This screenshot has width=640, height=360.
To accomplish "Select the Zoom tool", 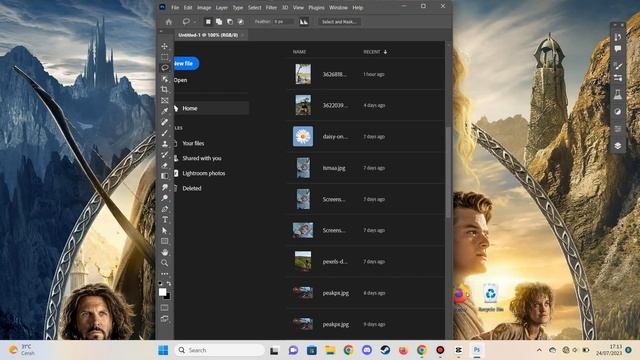I will pyautogui.click(x=164, y=263).
